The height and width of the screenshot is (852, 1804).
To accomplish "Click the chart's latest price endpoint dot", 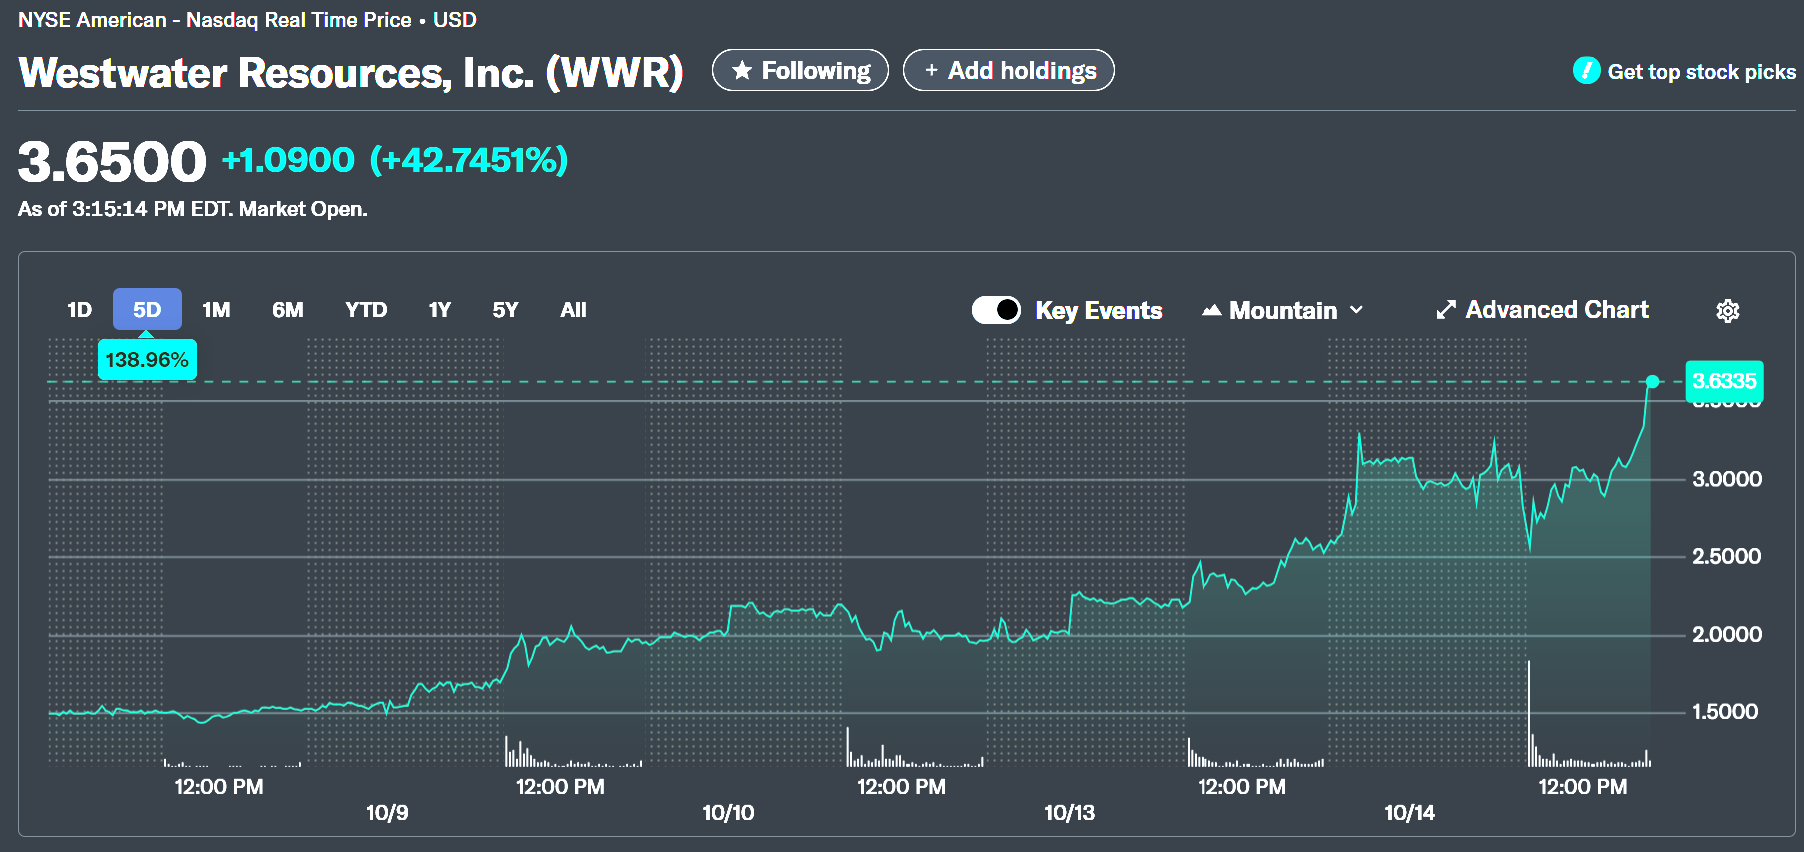I will click(x=1652, y=381).
